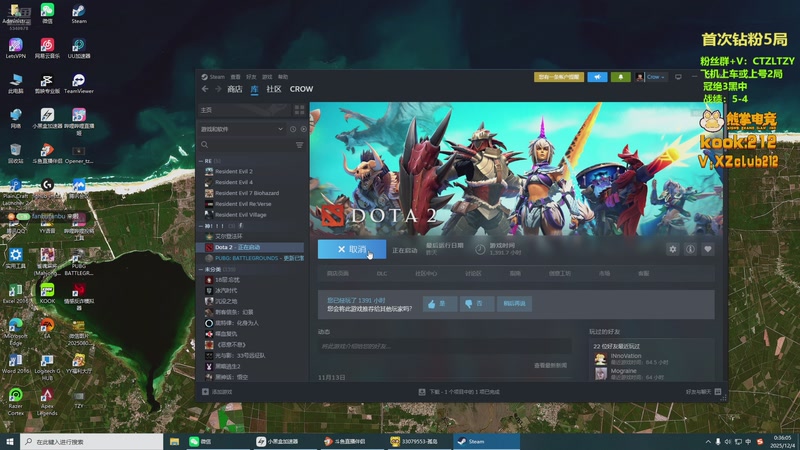Collapse the 未分类 category
This screenshot has width=800, height=450.
201,269
